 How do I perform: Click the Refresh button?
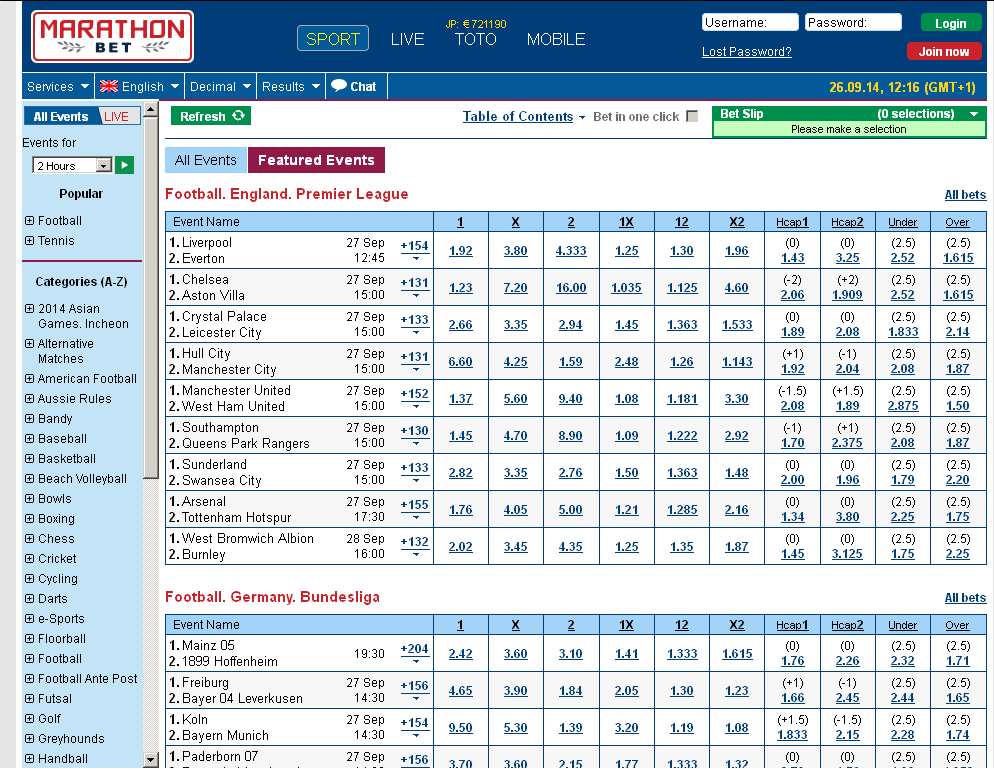[211, 116]
